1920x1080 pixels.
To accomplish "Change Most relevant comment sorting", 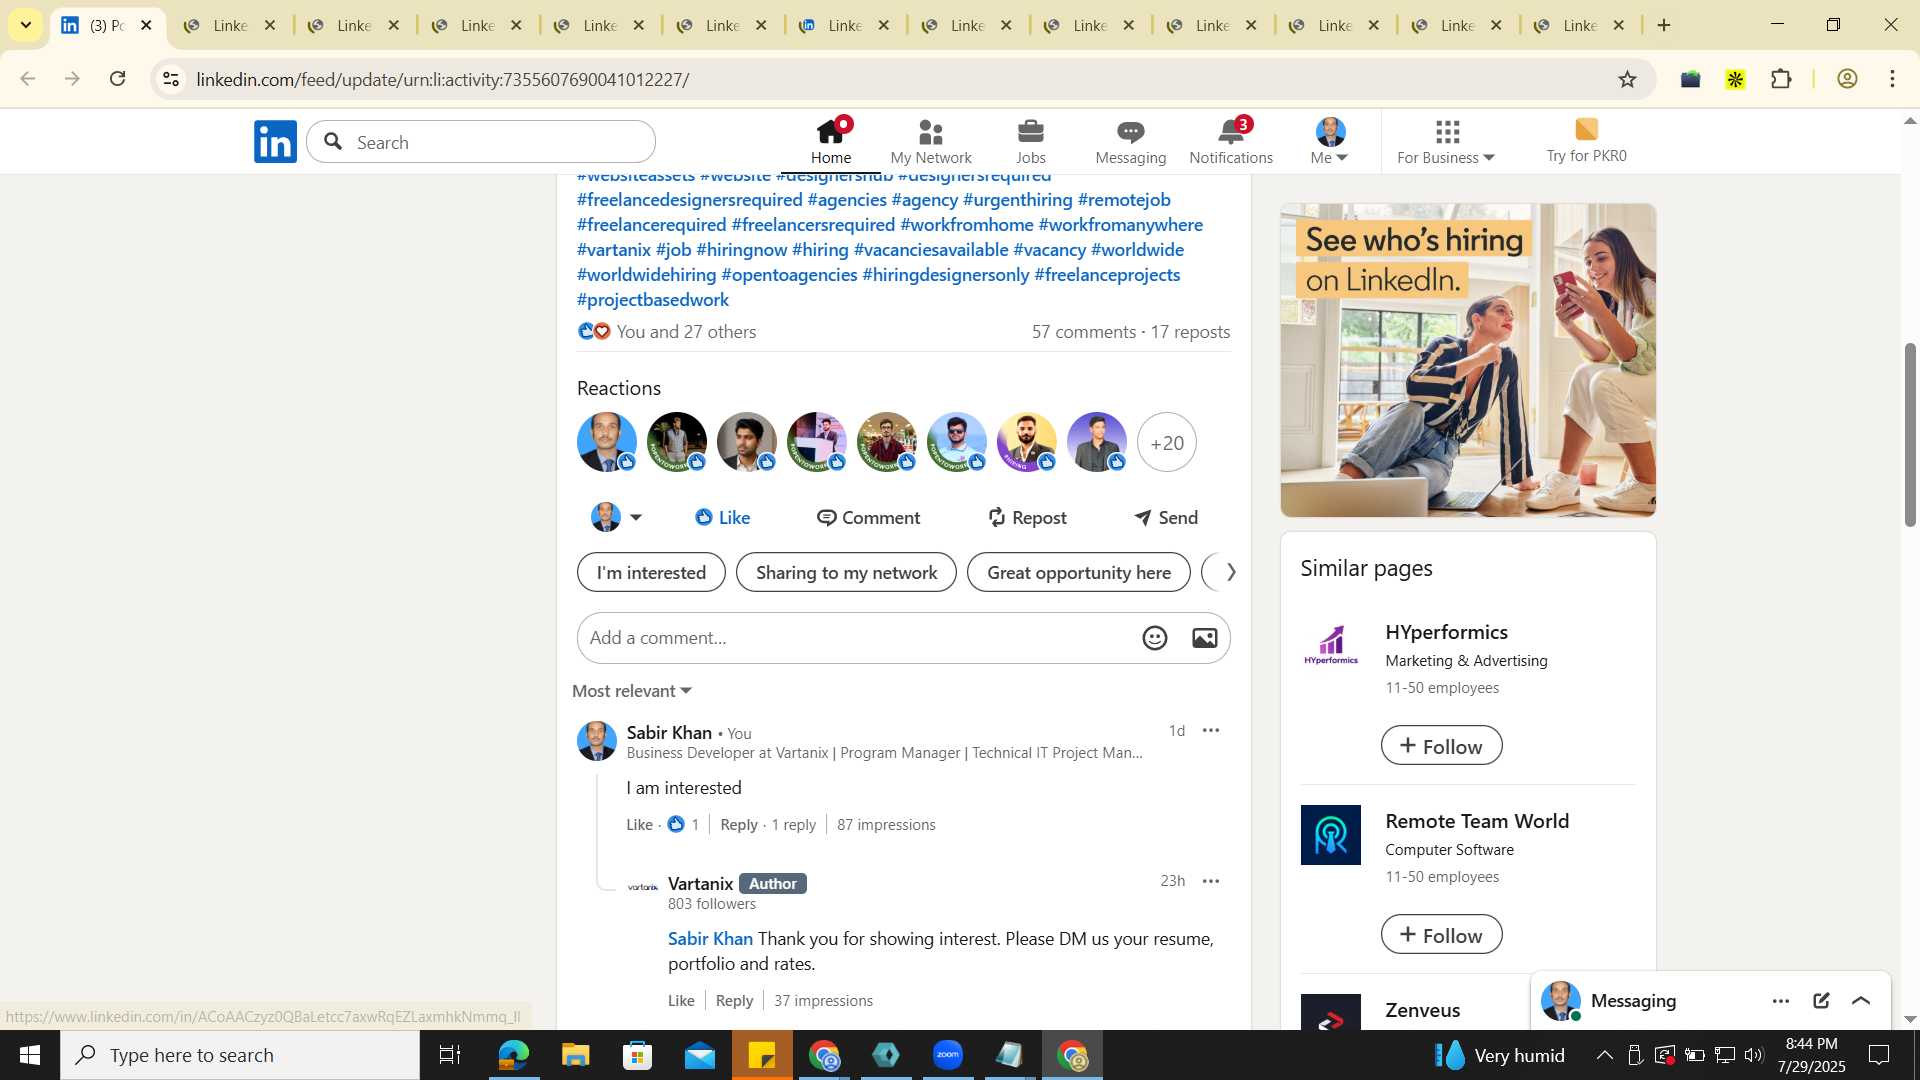I will point(632,691).
